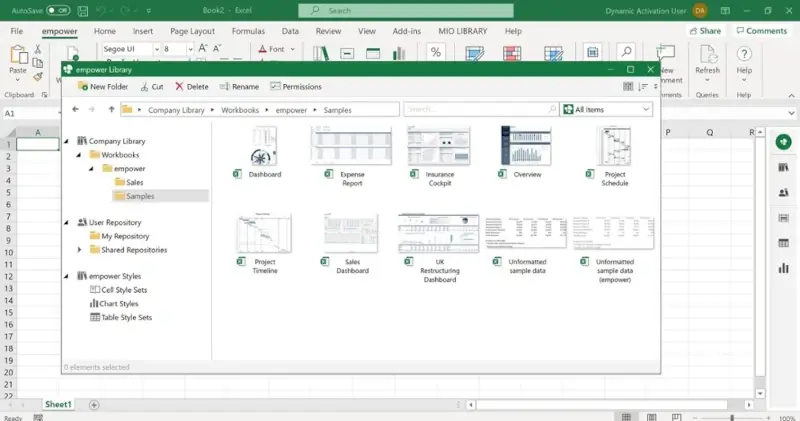
Task: Collapse the User Repository tree node
Action: point(66,222)
